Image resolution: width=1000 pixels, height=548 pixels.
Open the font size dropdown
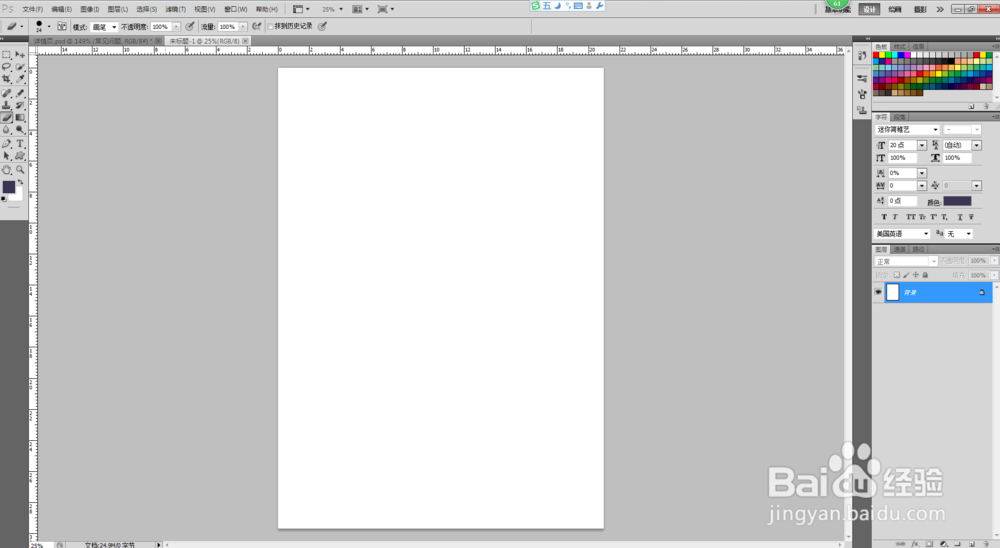coord(922,145)
